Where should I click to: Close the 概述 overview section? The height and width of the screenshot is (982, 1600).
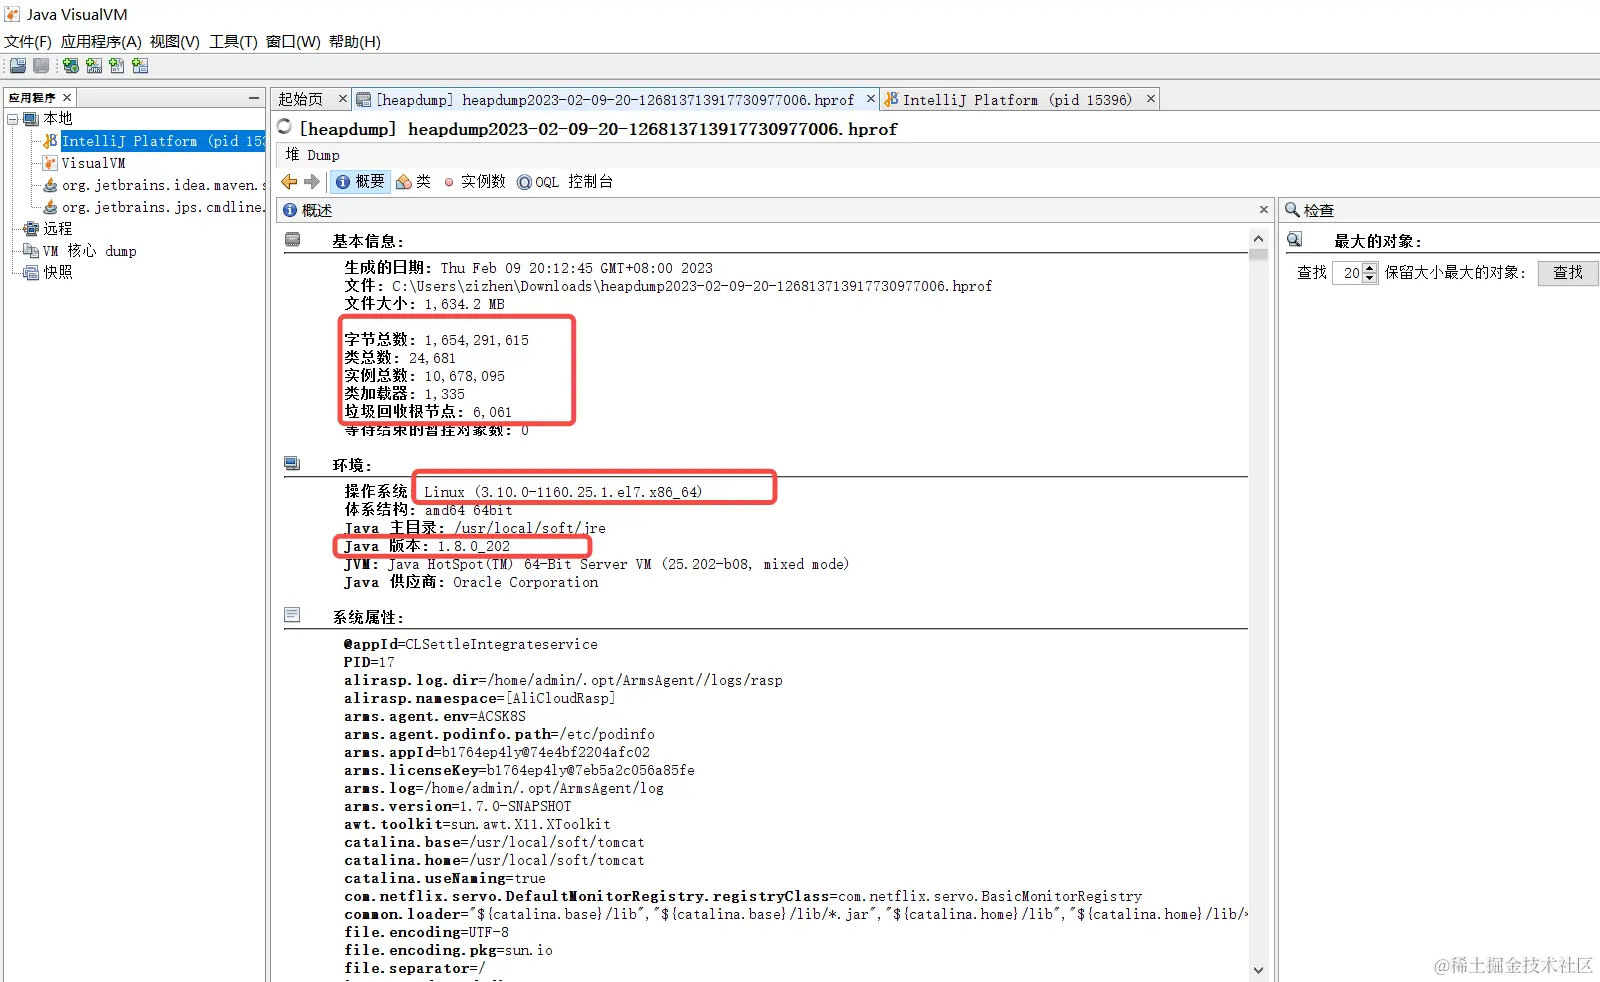[1263, 210]
